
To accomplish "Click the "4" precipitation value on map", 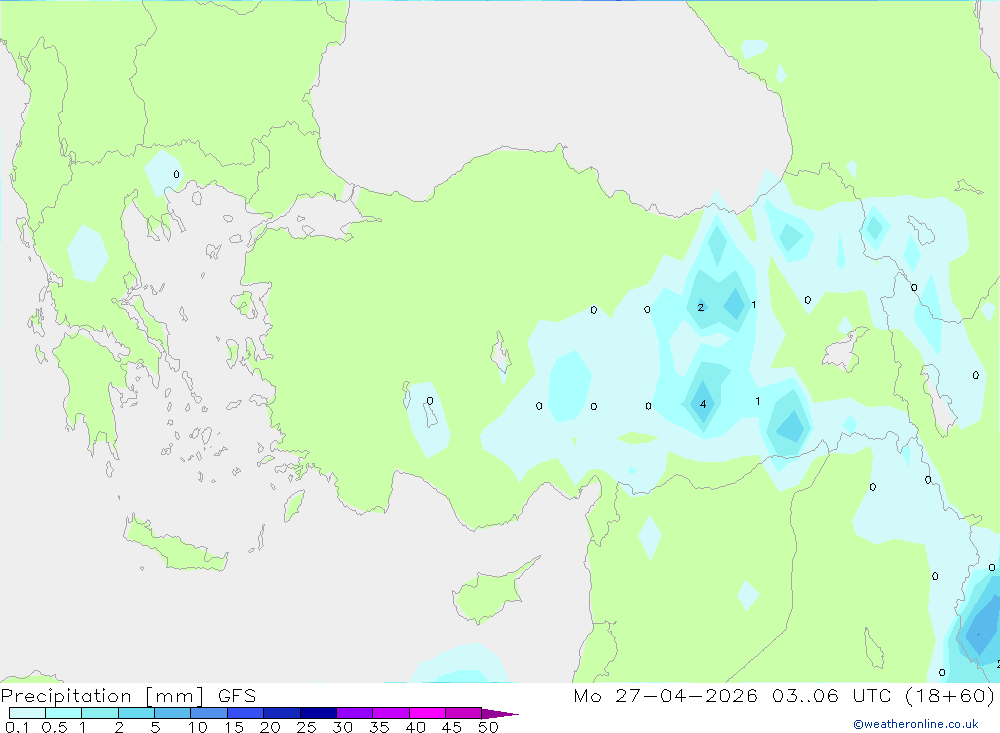I will tap(703, 404).
